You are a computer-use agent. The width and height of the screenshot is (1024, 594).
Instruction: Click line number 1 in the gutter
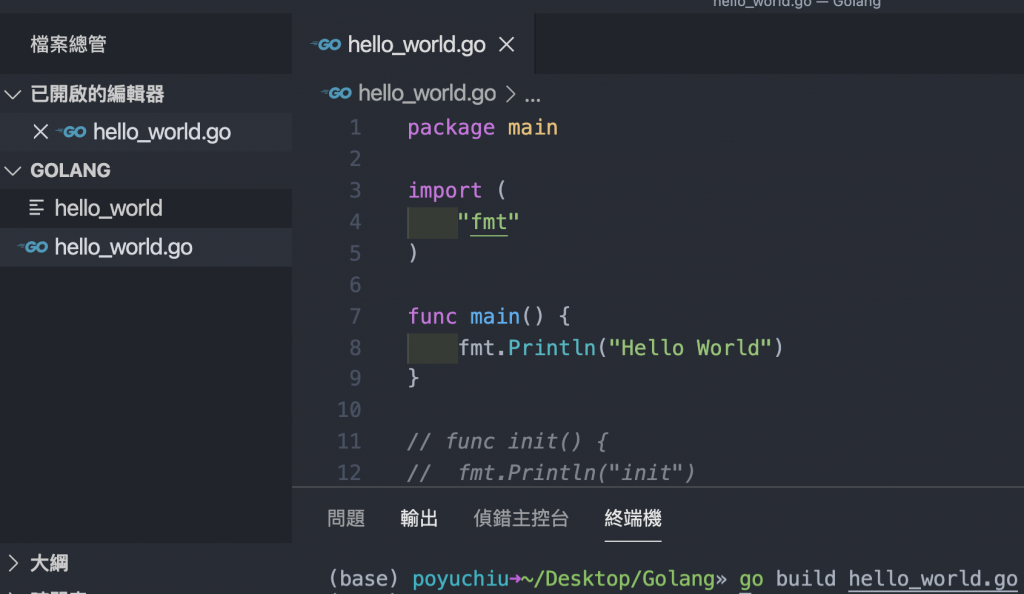(x=355, y=127)
